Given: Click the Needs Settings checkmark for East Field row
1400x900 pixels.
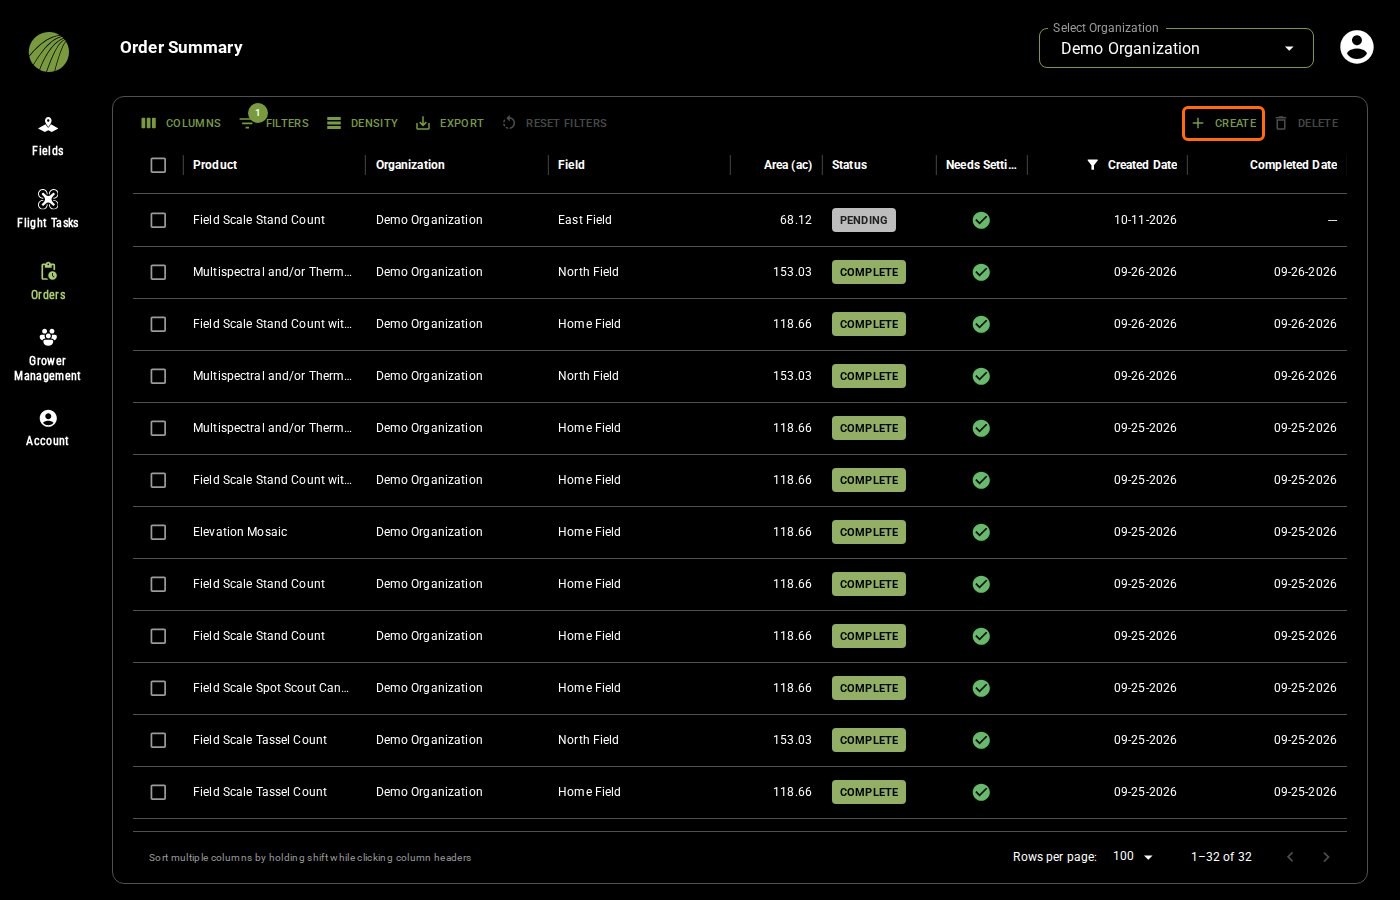Looking at the screenshot, I should (x=981, y=220).
